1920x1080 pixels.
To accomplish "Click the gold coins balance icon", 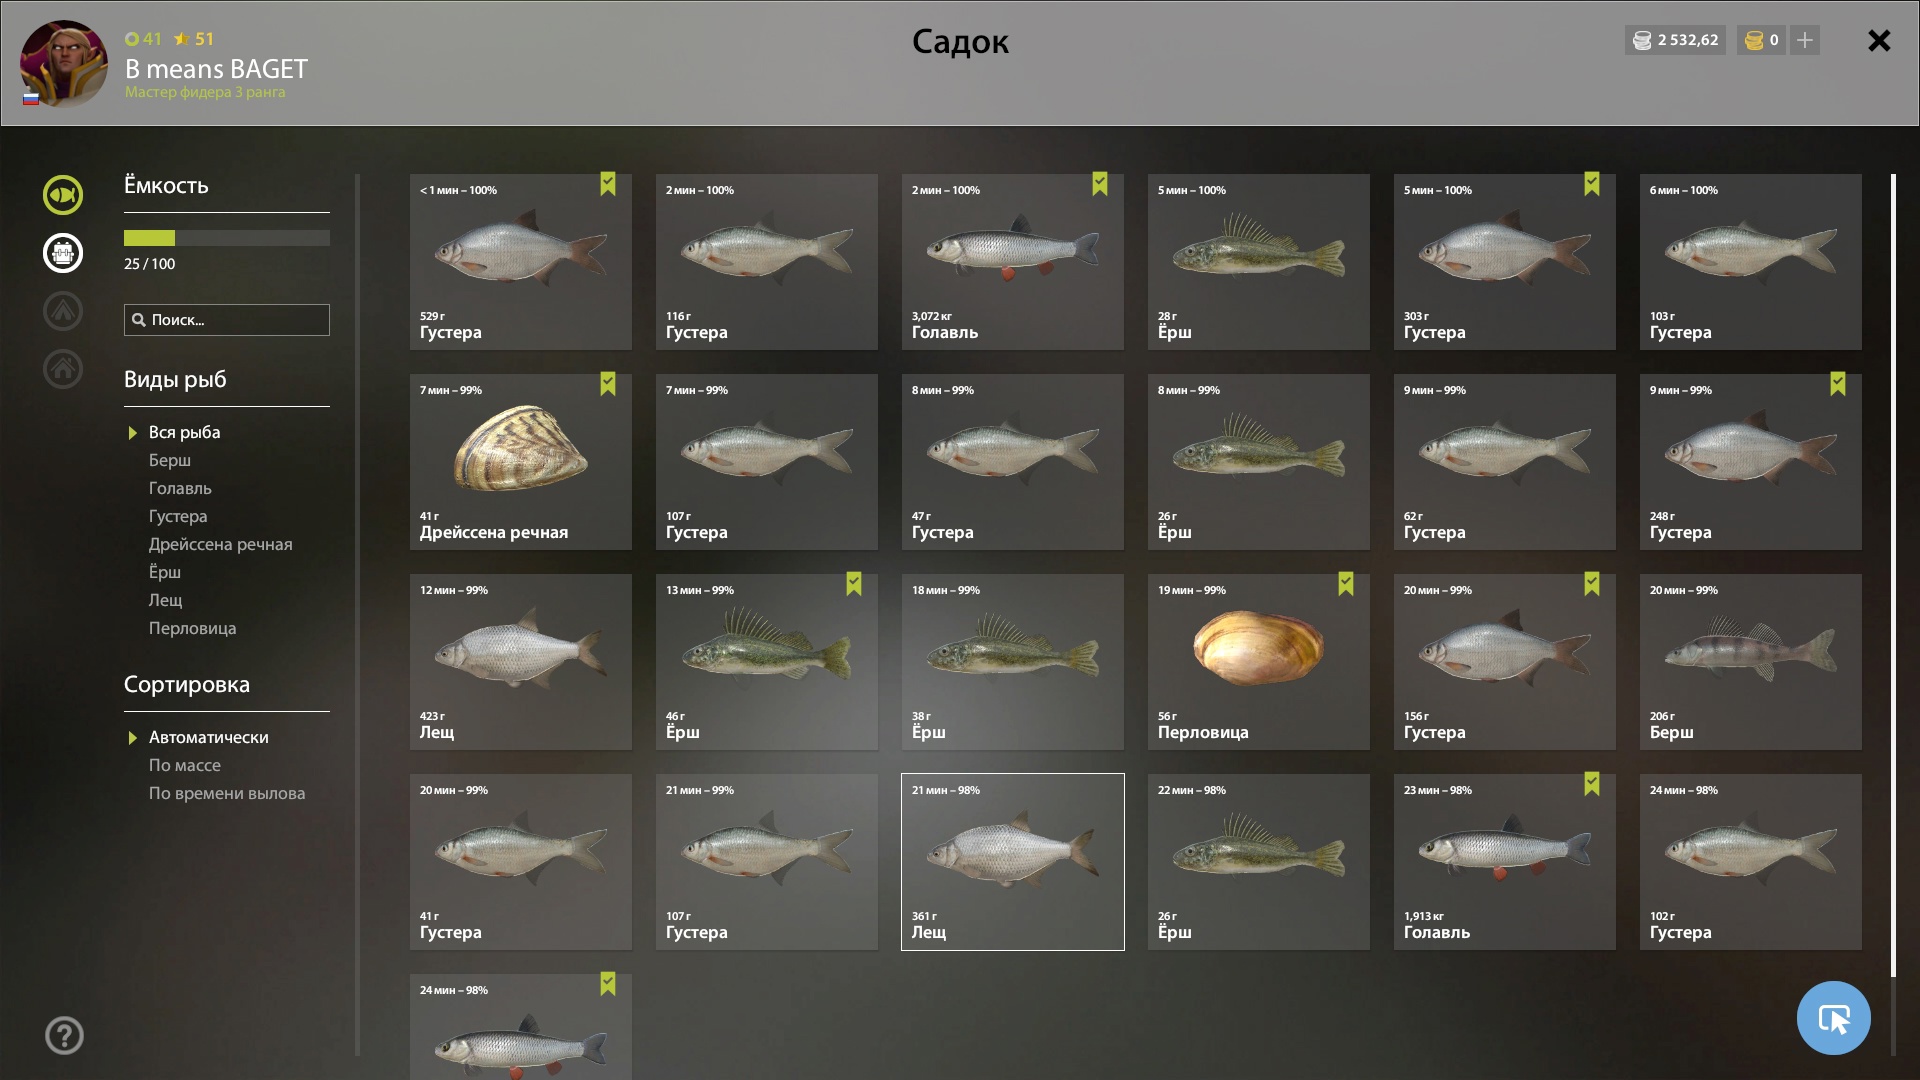I will coord(1754,40).
